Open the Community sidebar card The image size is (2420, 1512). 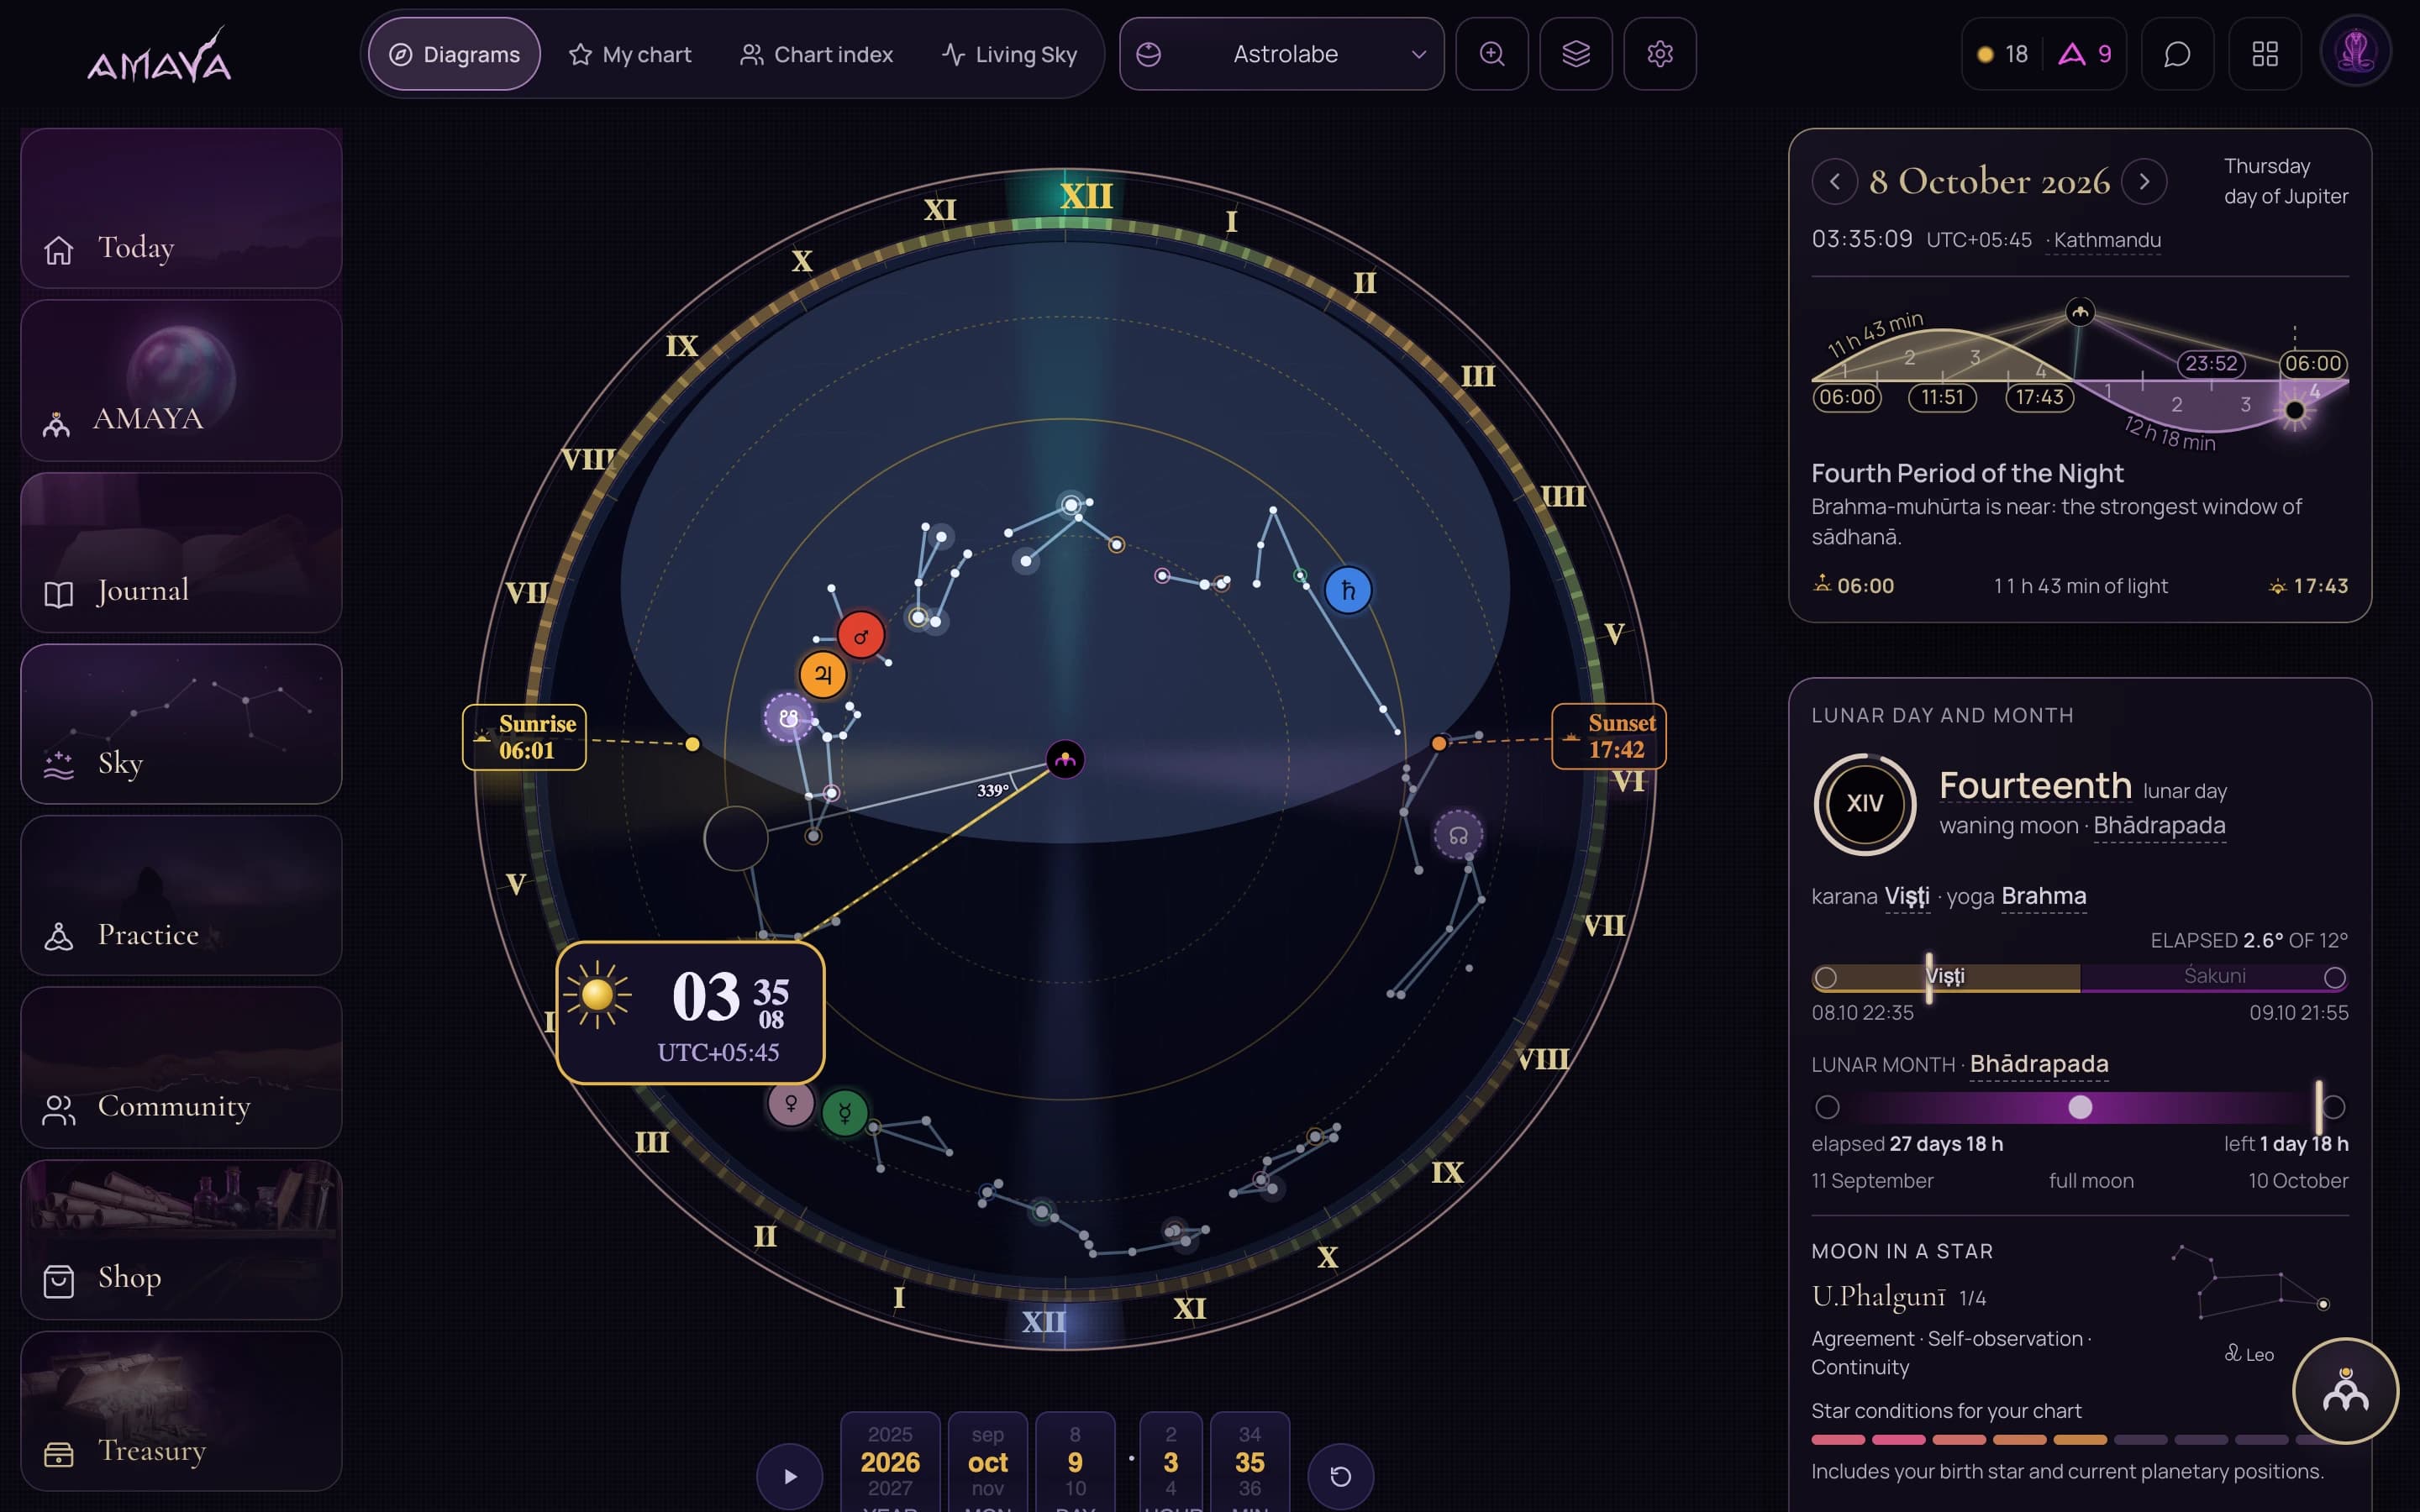click(x=181, y=1067)
